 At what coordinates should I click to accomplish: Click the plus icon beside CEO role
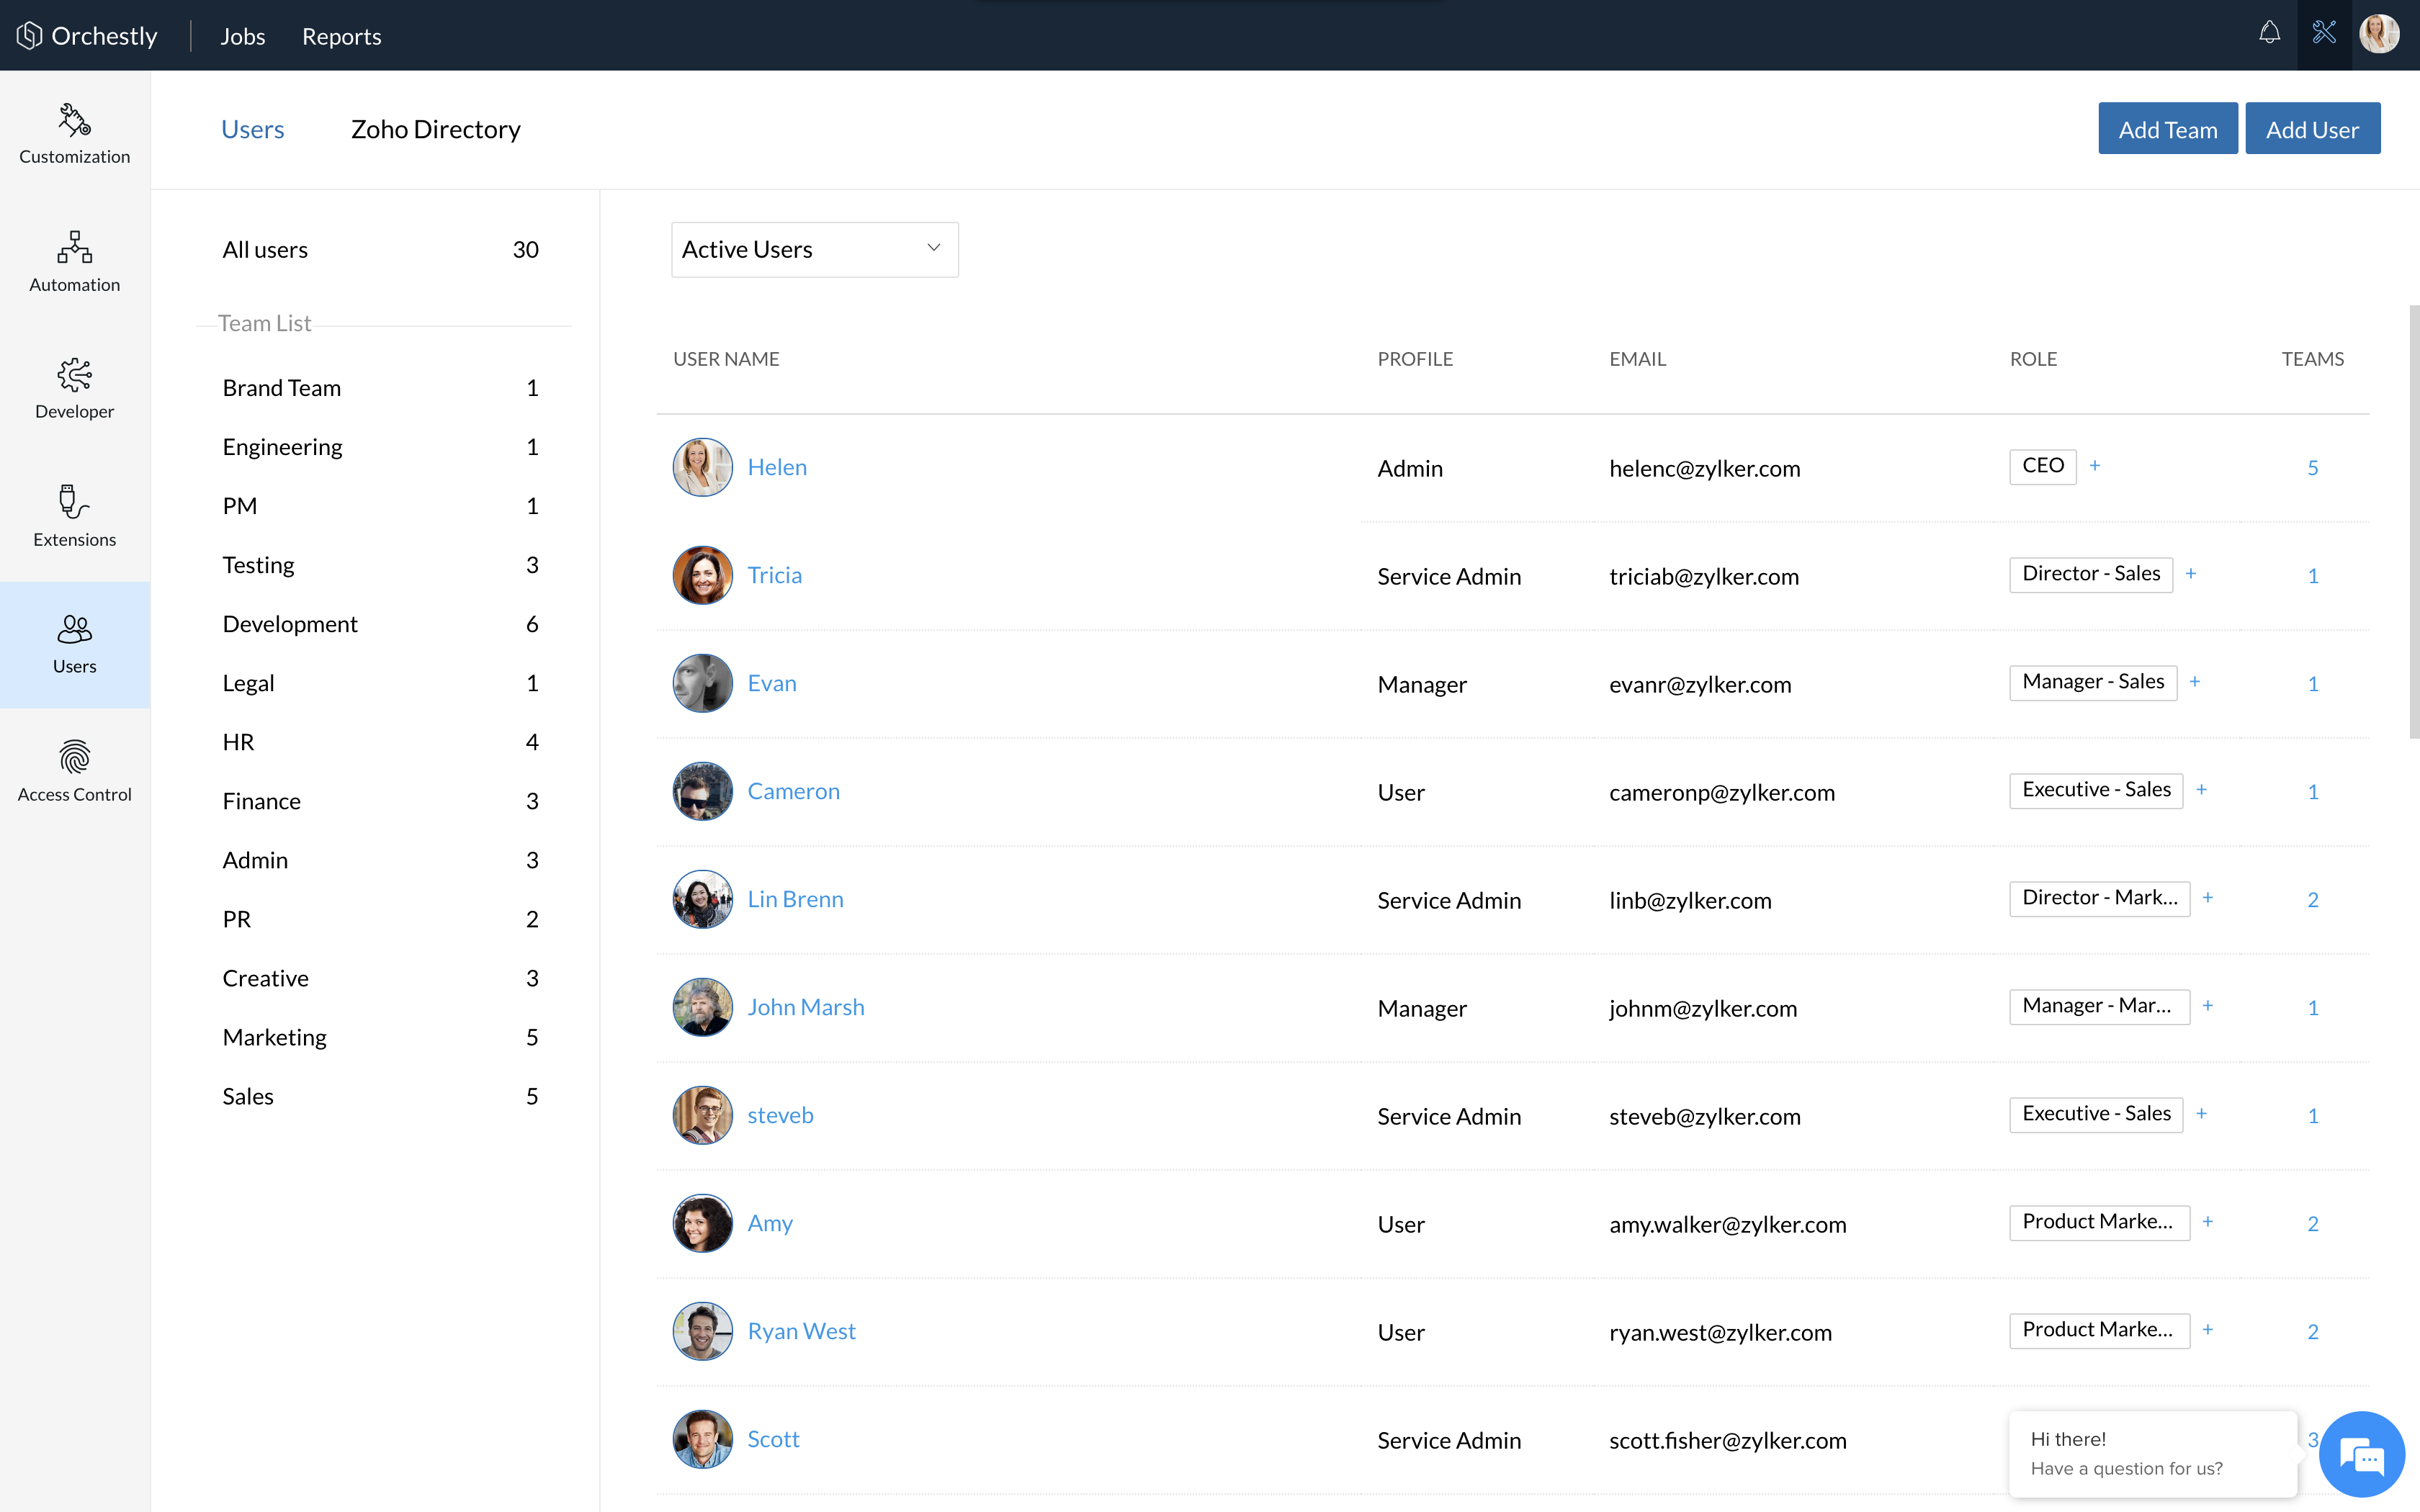(2095, 466)
